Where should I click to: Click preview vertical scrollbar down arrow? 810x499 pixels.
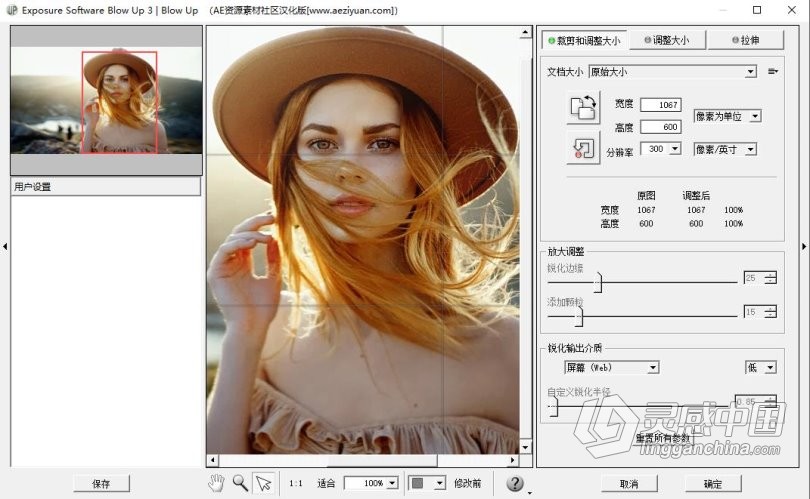(x=525, y=447)
